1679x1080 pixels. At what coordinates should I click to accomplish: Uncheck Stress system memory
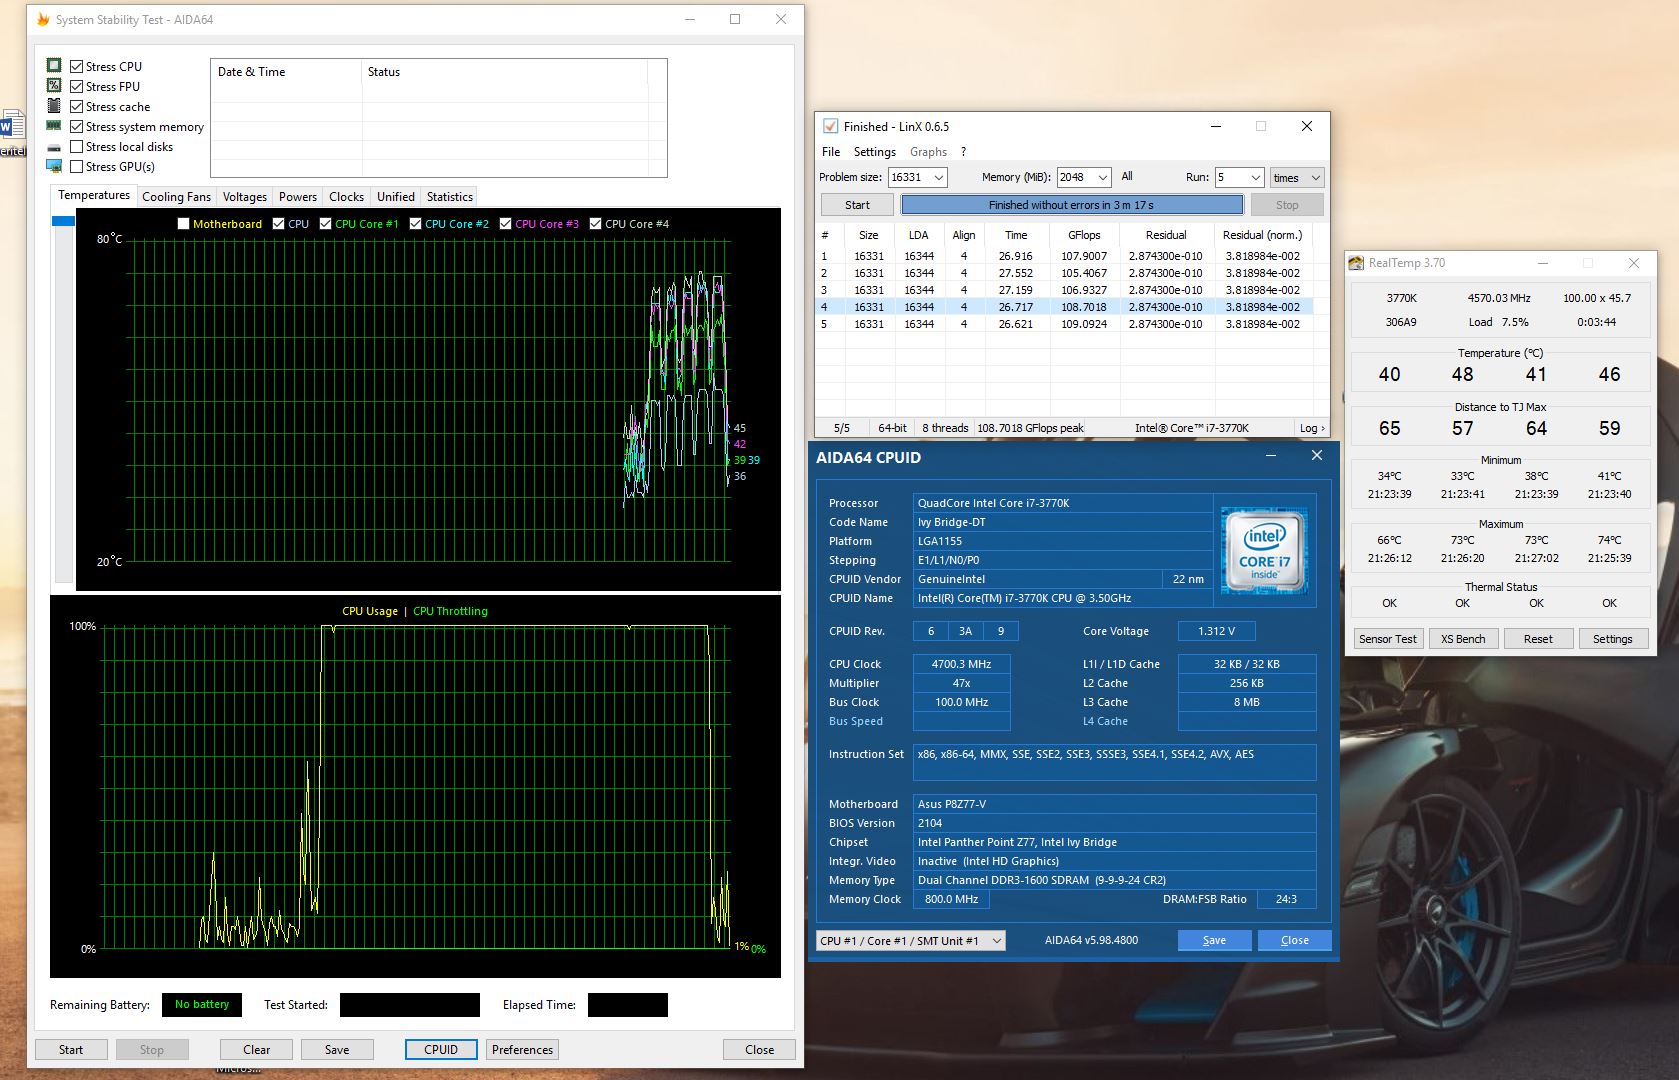pyautogui.click(x=76, y=126)
